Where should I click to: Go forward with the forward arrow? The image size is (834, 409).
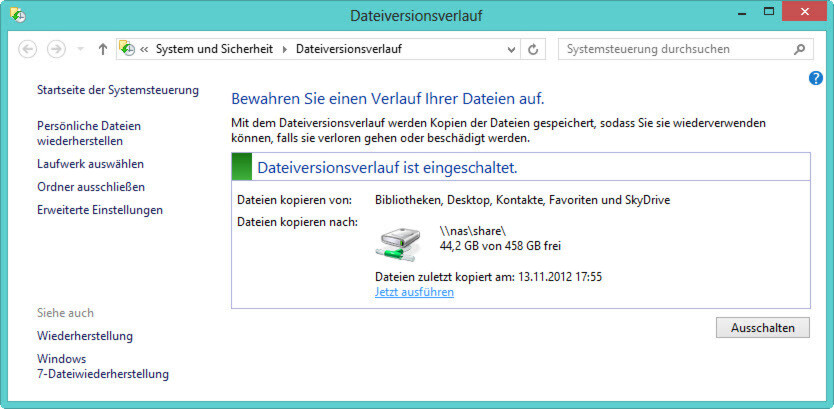56,49
